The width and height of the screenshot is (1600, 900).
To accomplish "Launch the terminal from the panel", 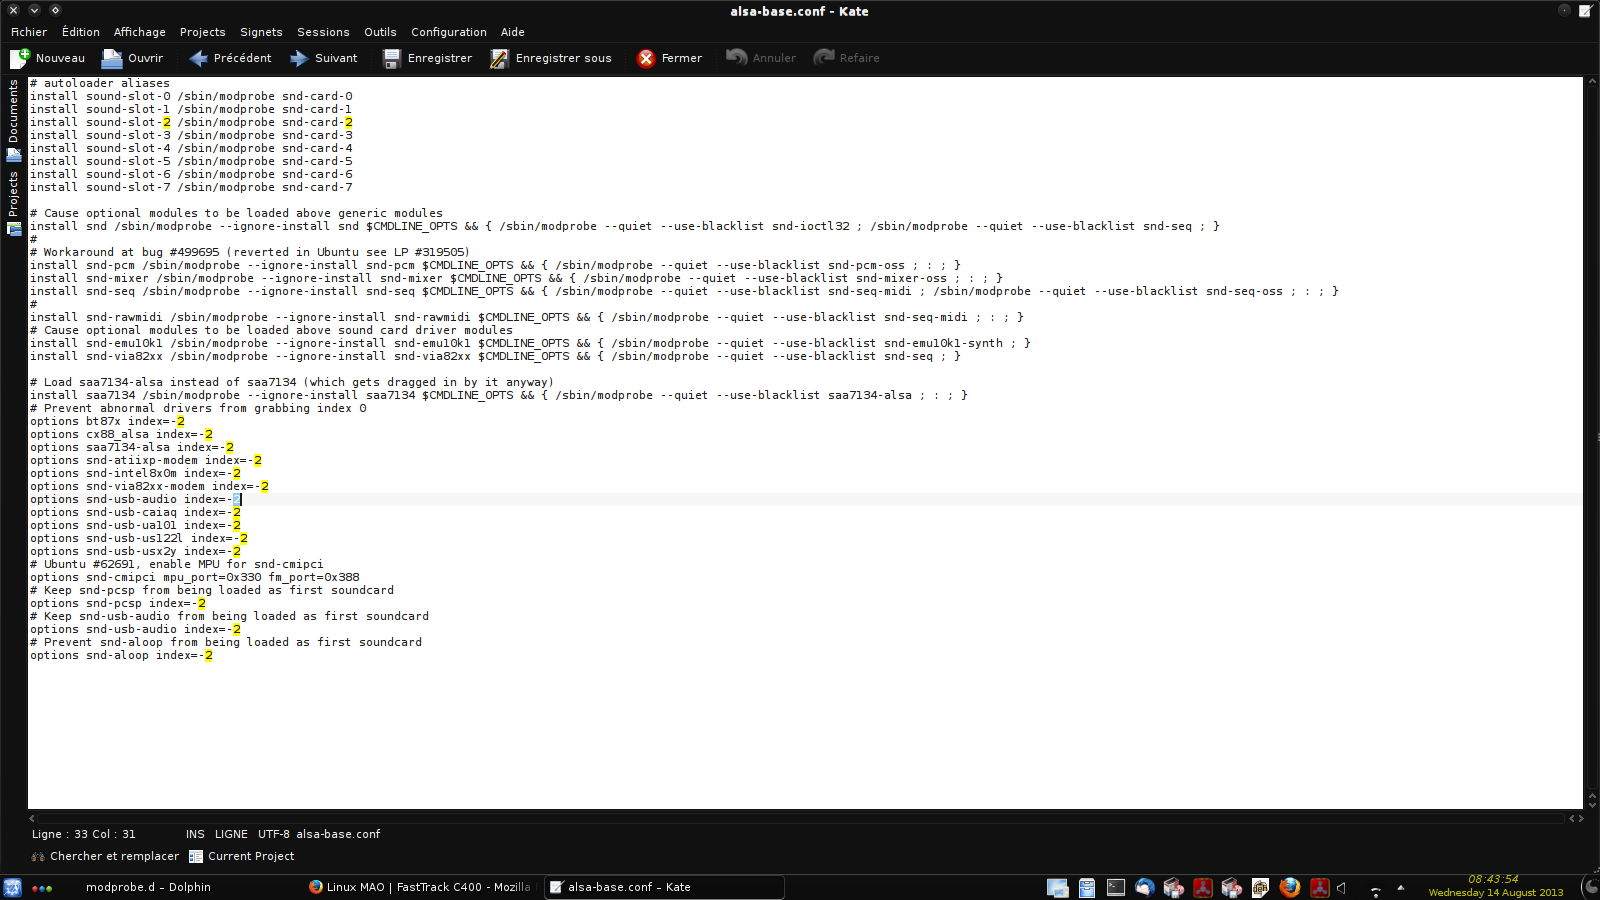I will [1116, 887].
